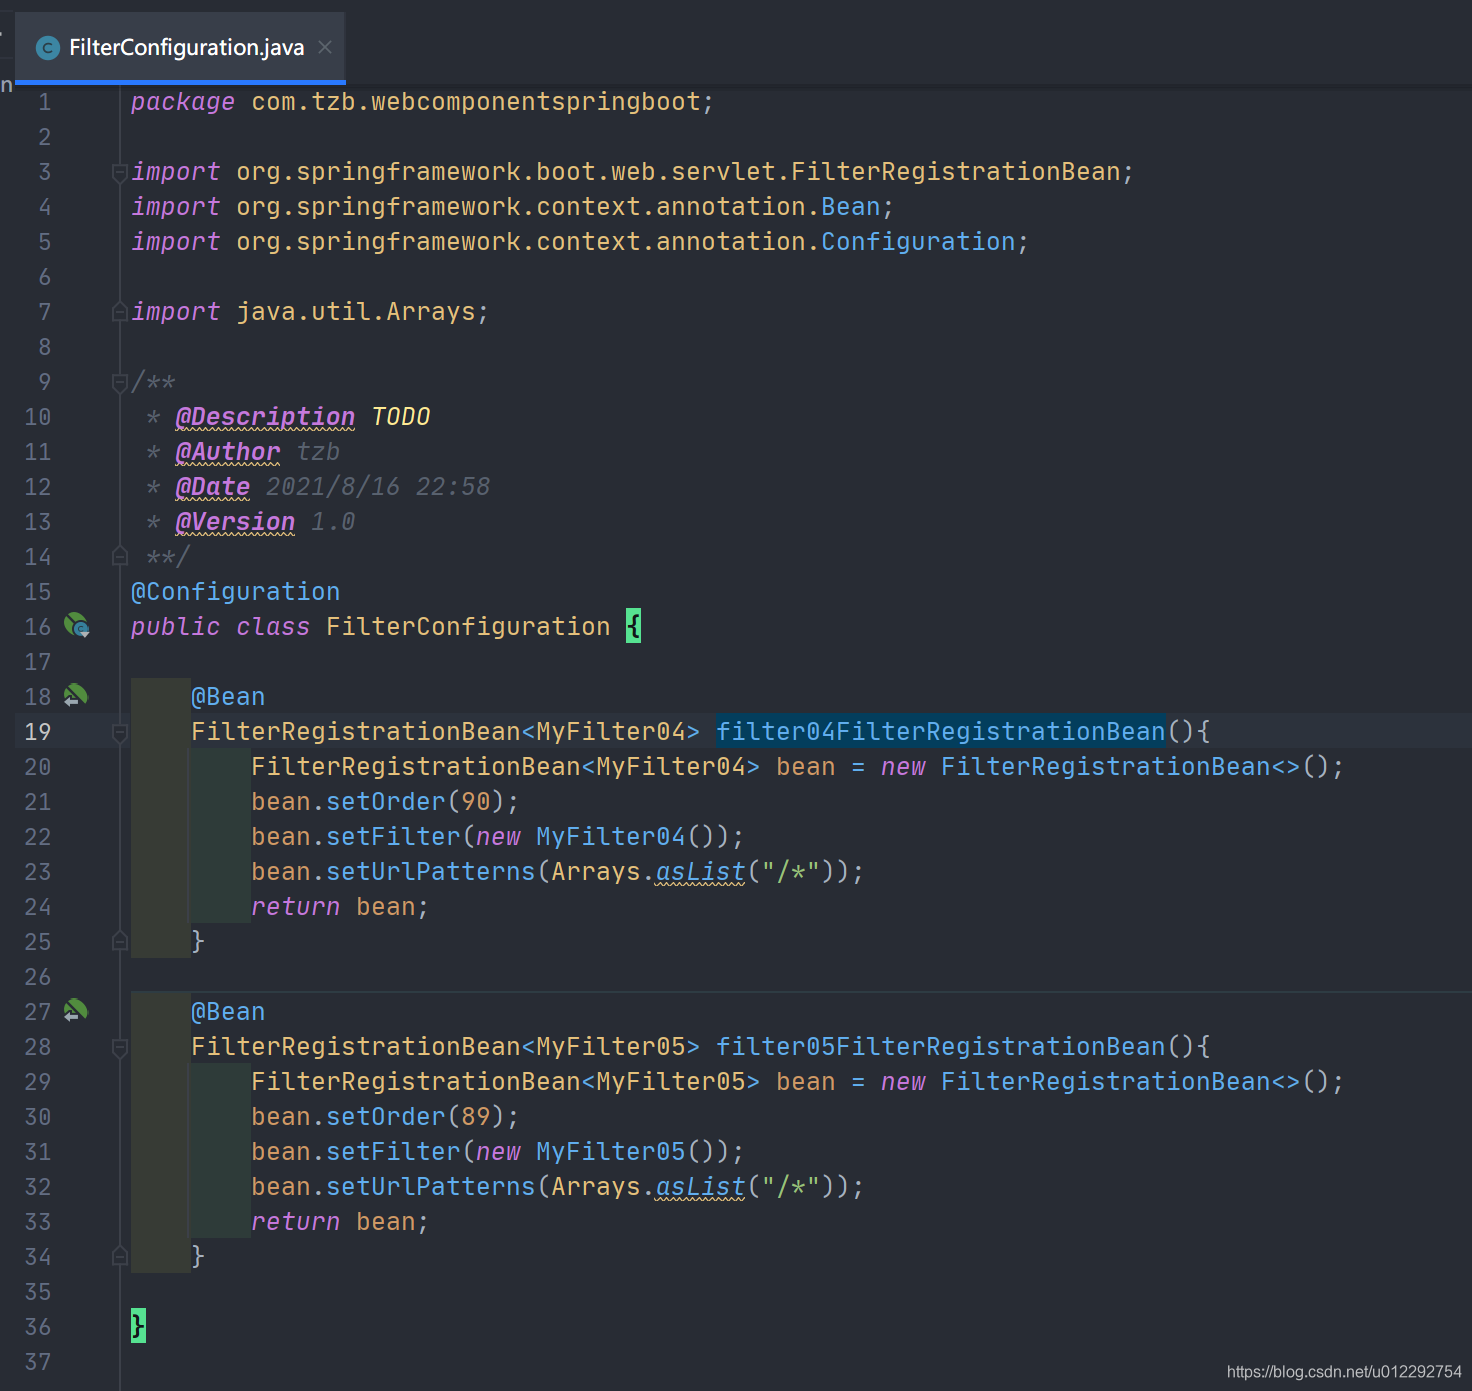Click the @Configuration annotation on line 15
The width and height of the screenshot is (1472, 1391).
(x=236, y=592)
